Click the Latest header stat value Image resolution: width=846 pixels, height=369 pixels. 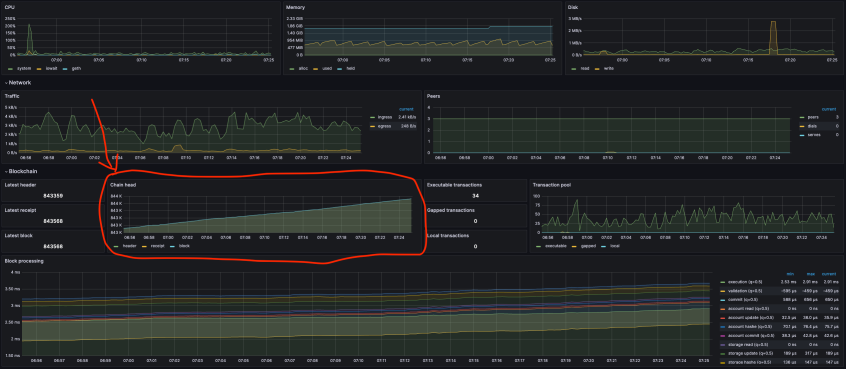tap(53, 196)
